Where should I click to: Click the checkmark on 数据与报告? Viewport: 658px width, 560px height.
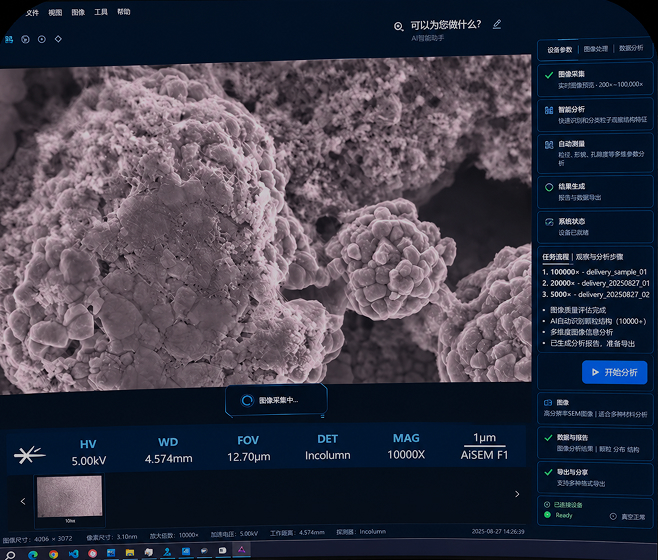click(548, 438)
